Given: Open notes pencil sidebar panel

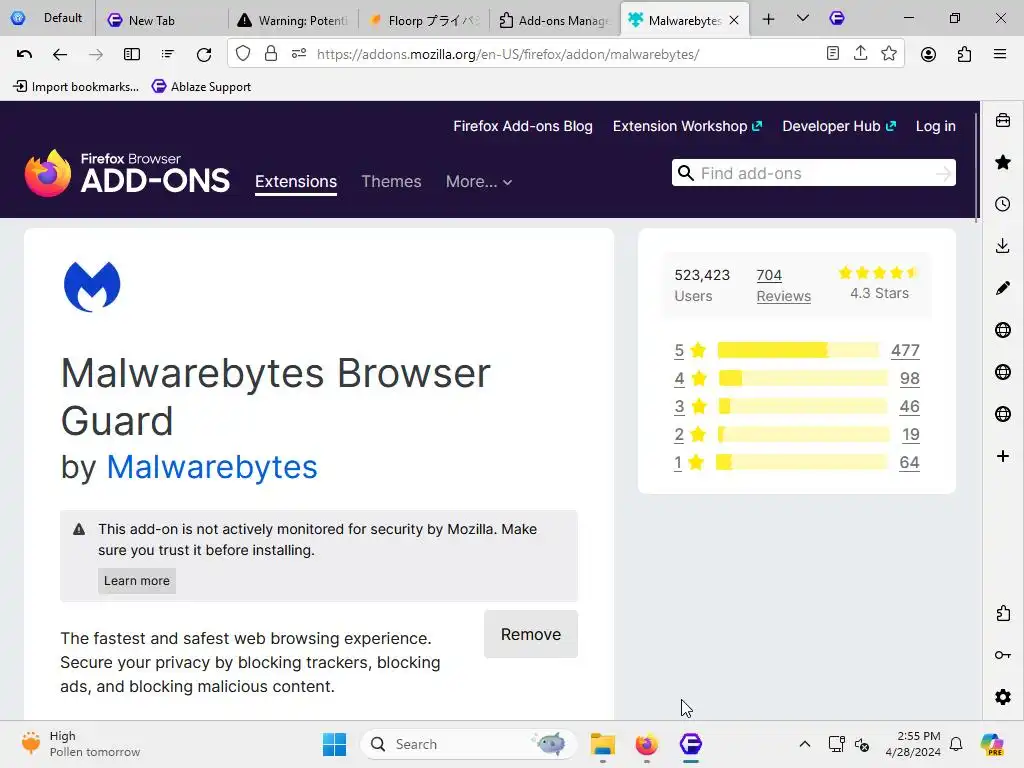Looking at the screenshot, I should [1003, 288].
